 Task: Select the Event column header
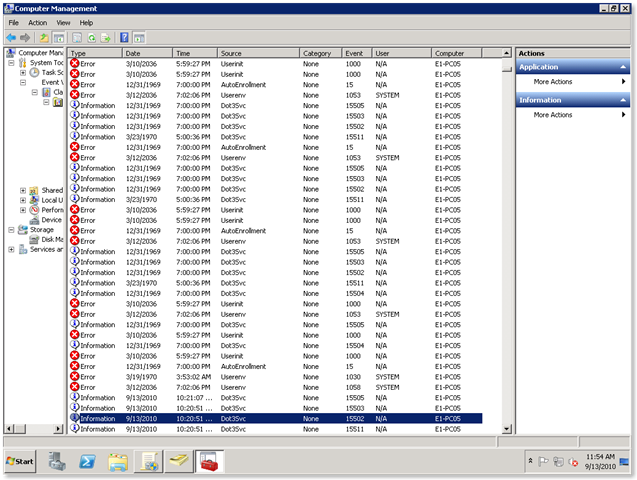coord(355,52)
